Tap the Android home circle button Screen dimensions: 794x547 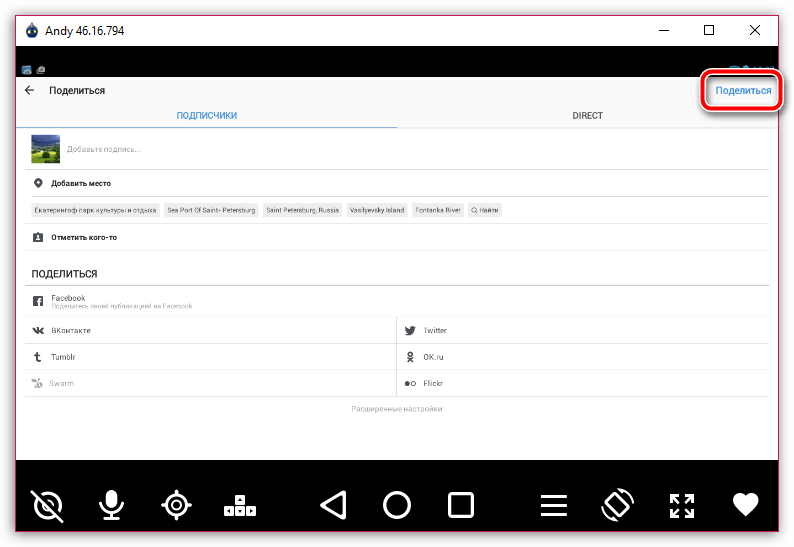397,505
